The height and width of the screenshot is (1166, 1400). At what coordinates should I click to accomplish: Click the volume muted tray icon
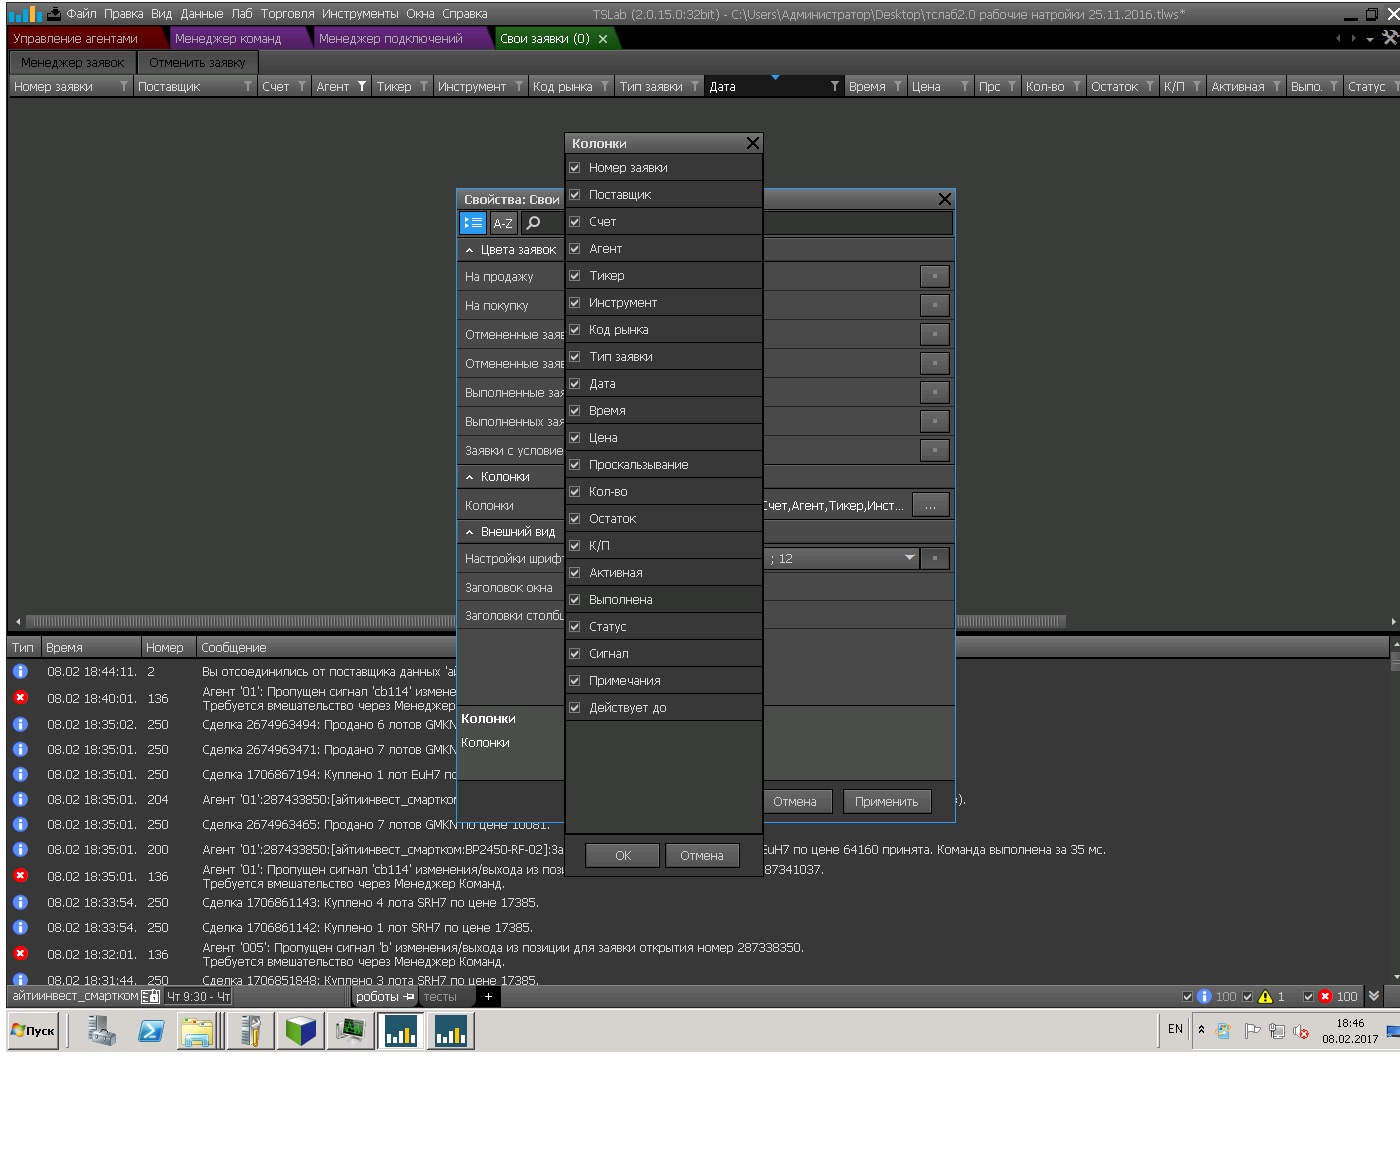1301,1031
